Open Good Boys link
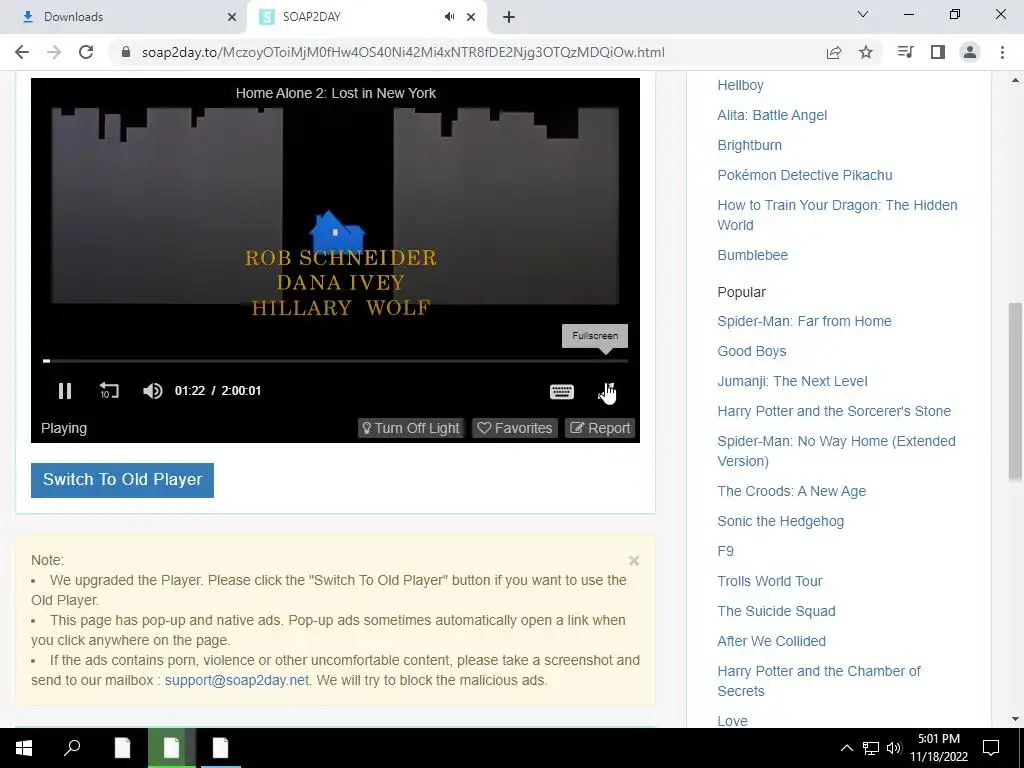 (752, 351)
